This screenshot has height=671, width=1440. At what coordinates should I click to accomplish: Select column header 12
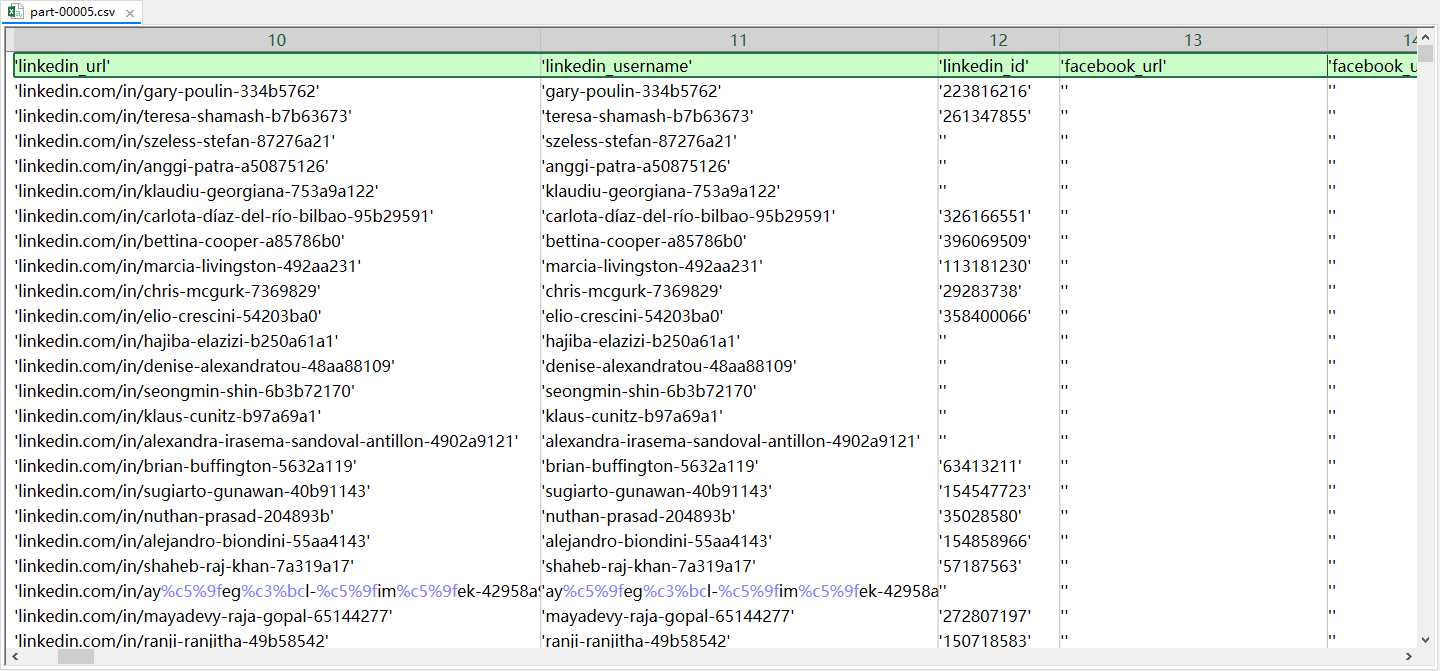pyautogui.click(x=999, y=40)
